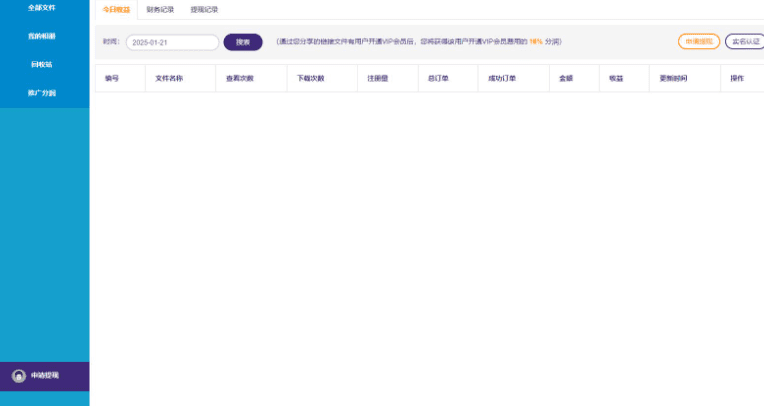Click the 申请提现 bar at sidebar bottom
The image size is (764, 414).
pyautogui.click(x=45, y=376)
